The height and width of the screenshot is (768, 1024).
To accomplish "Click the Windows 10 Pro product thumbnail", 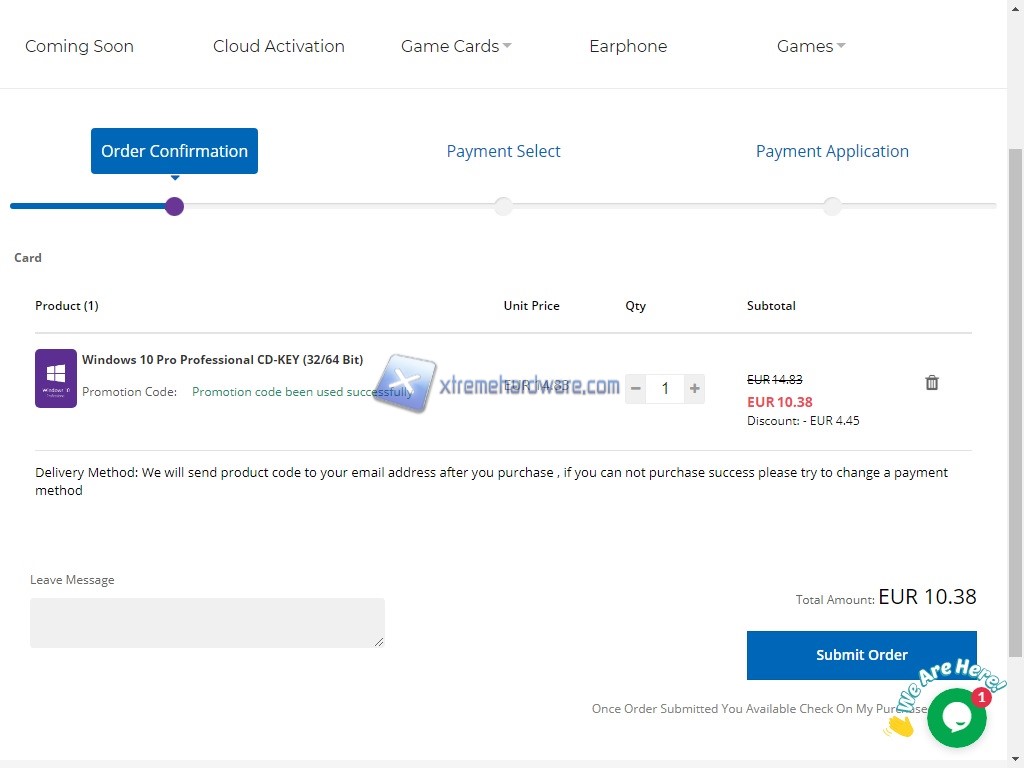I will pos(56,378).
